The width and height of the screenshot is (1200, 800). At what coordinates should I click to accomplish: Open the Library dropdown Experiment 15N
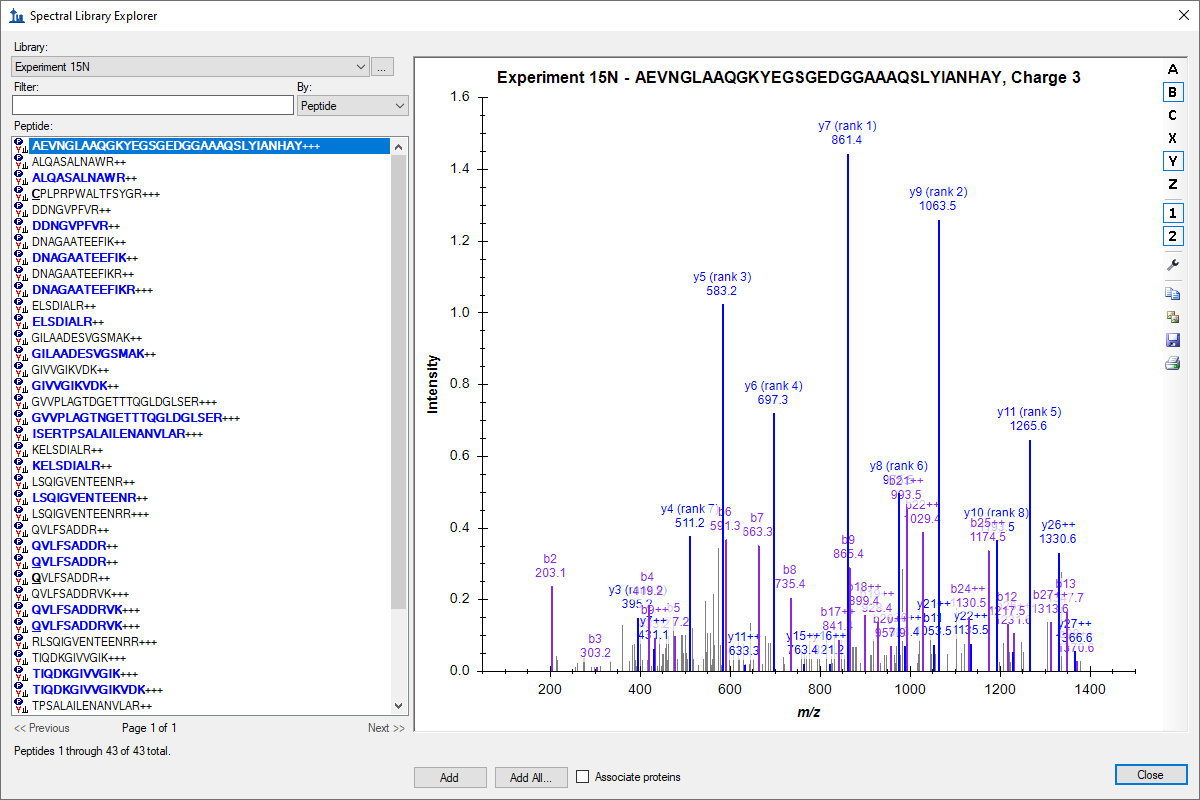pos(190,67)
